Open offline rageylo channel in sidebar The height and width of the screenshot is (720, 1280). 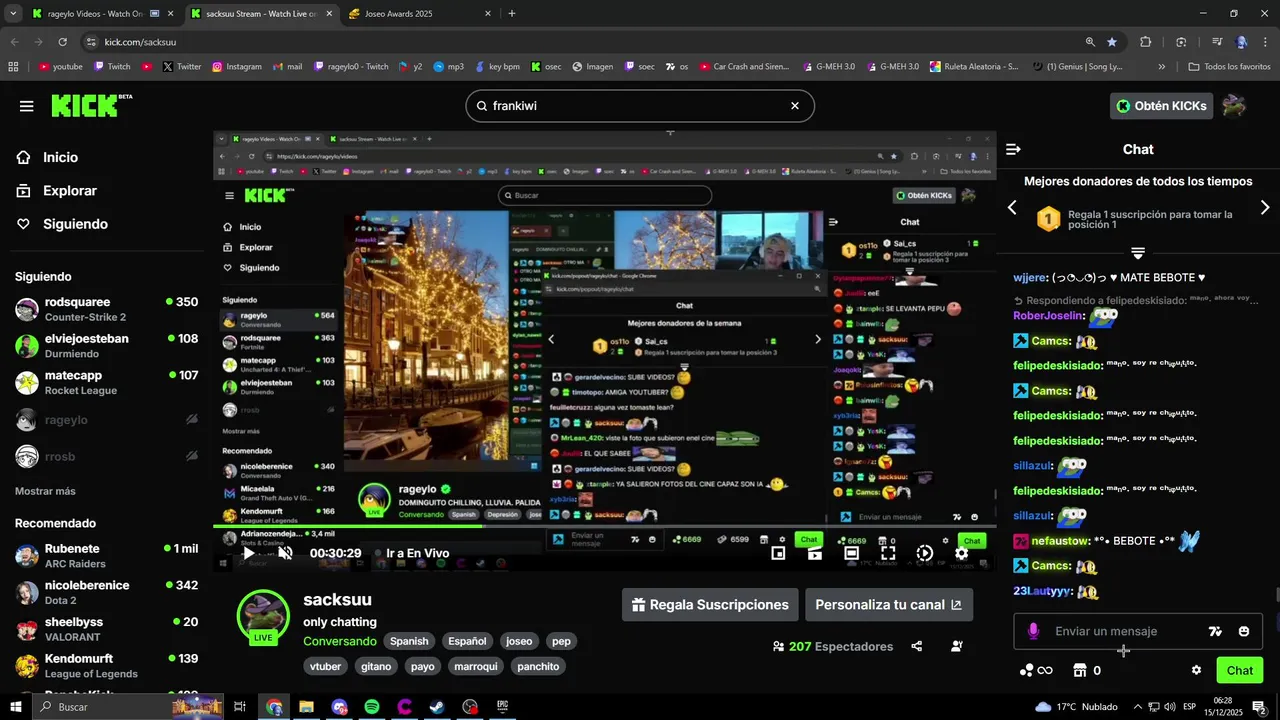[x=106, y=420]
